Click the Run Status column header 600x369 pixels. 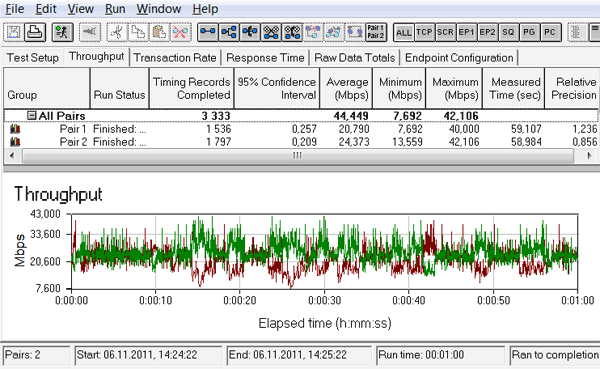(x=119, y=88)
